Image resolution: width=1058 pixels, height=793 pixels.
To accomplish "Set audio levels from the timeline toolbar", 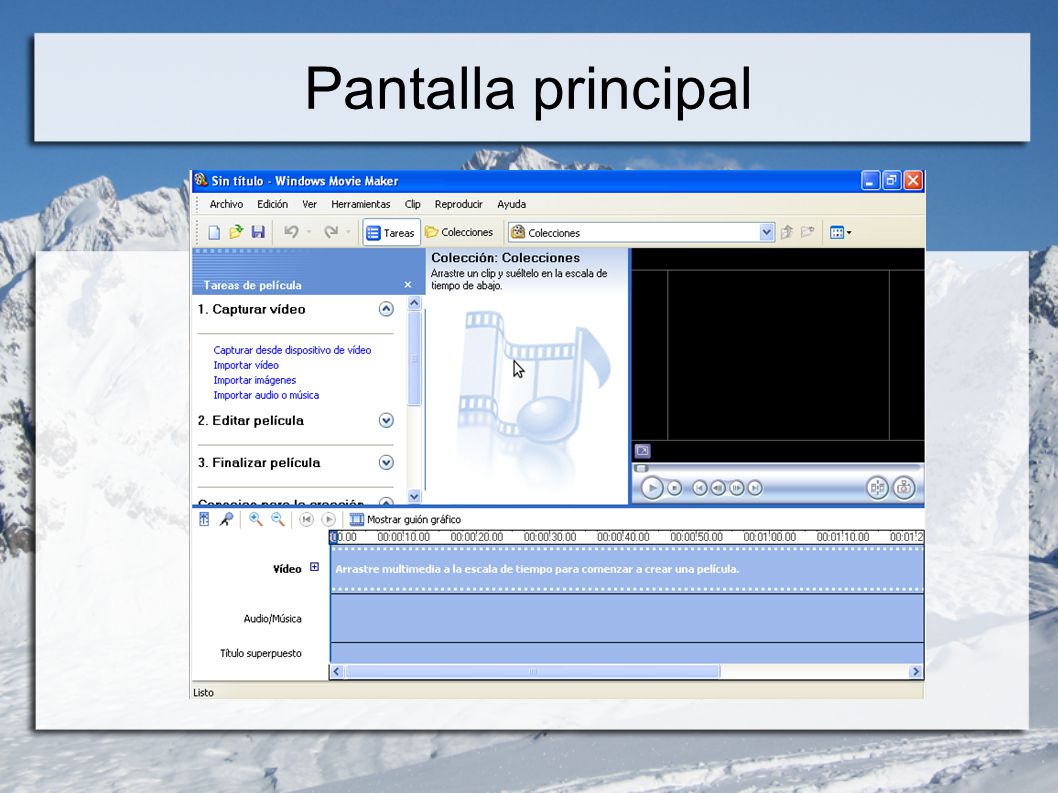I will point(204,519).
